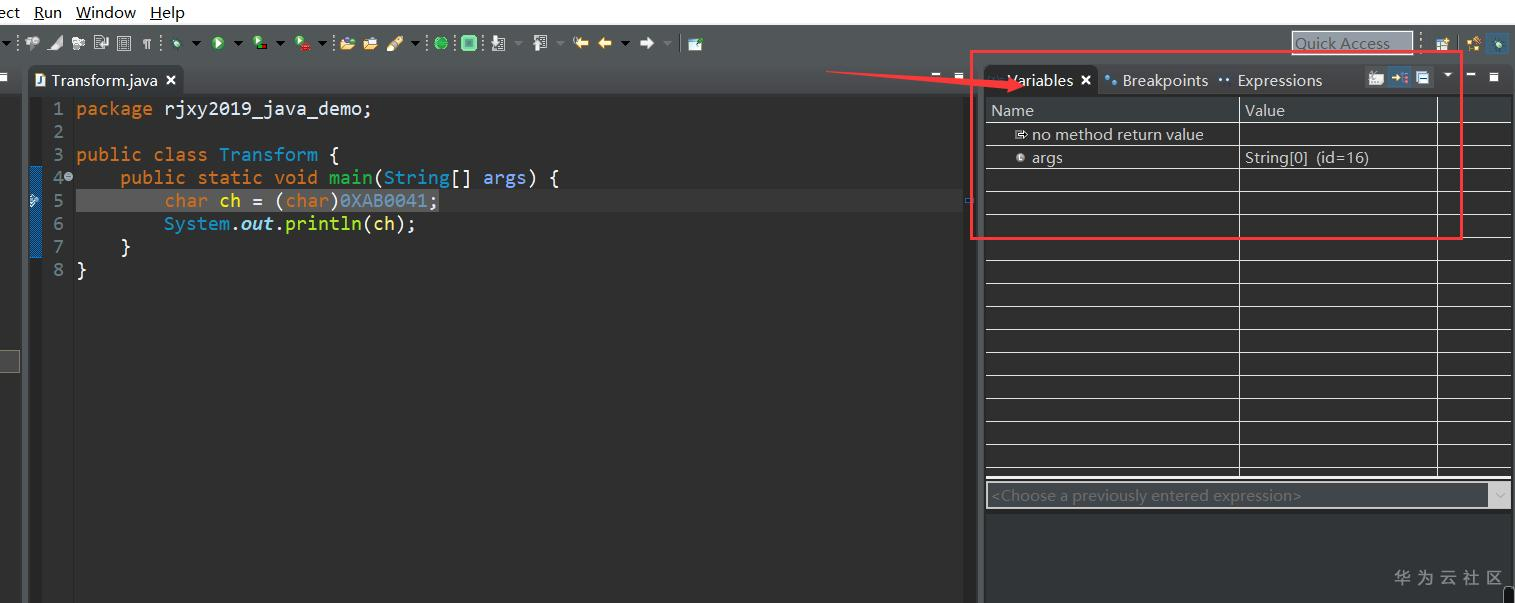Viewport: 1515px width, 603px height.
Task: Click the Next Annotation toolbar icon
Action: tap(496, 43)
